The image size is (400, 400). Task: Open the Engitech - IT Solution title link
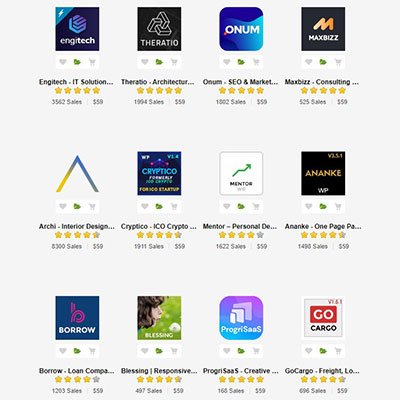point(76,82)
